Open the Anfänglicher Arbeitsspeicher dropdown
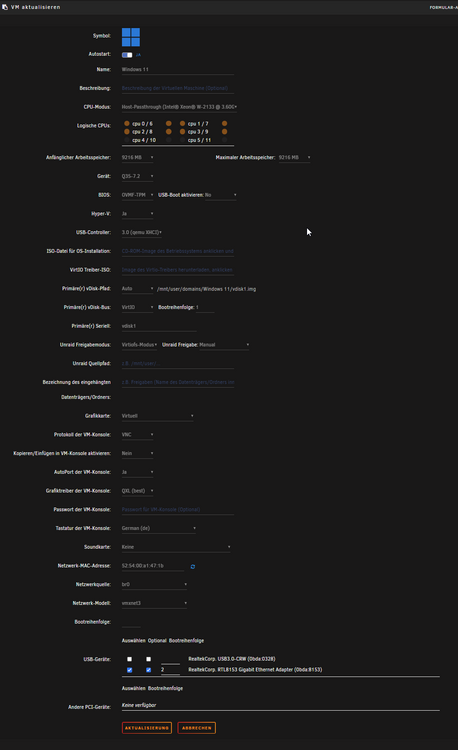Screen dimensions: 458x750 coord(138,157)
